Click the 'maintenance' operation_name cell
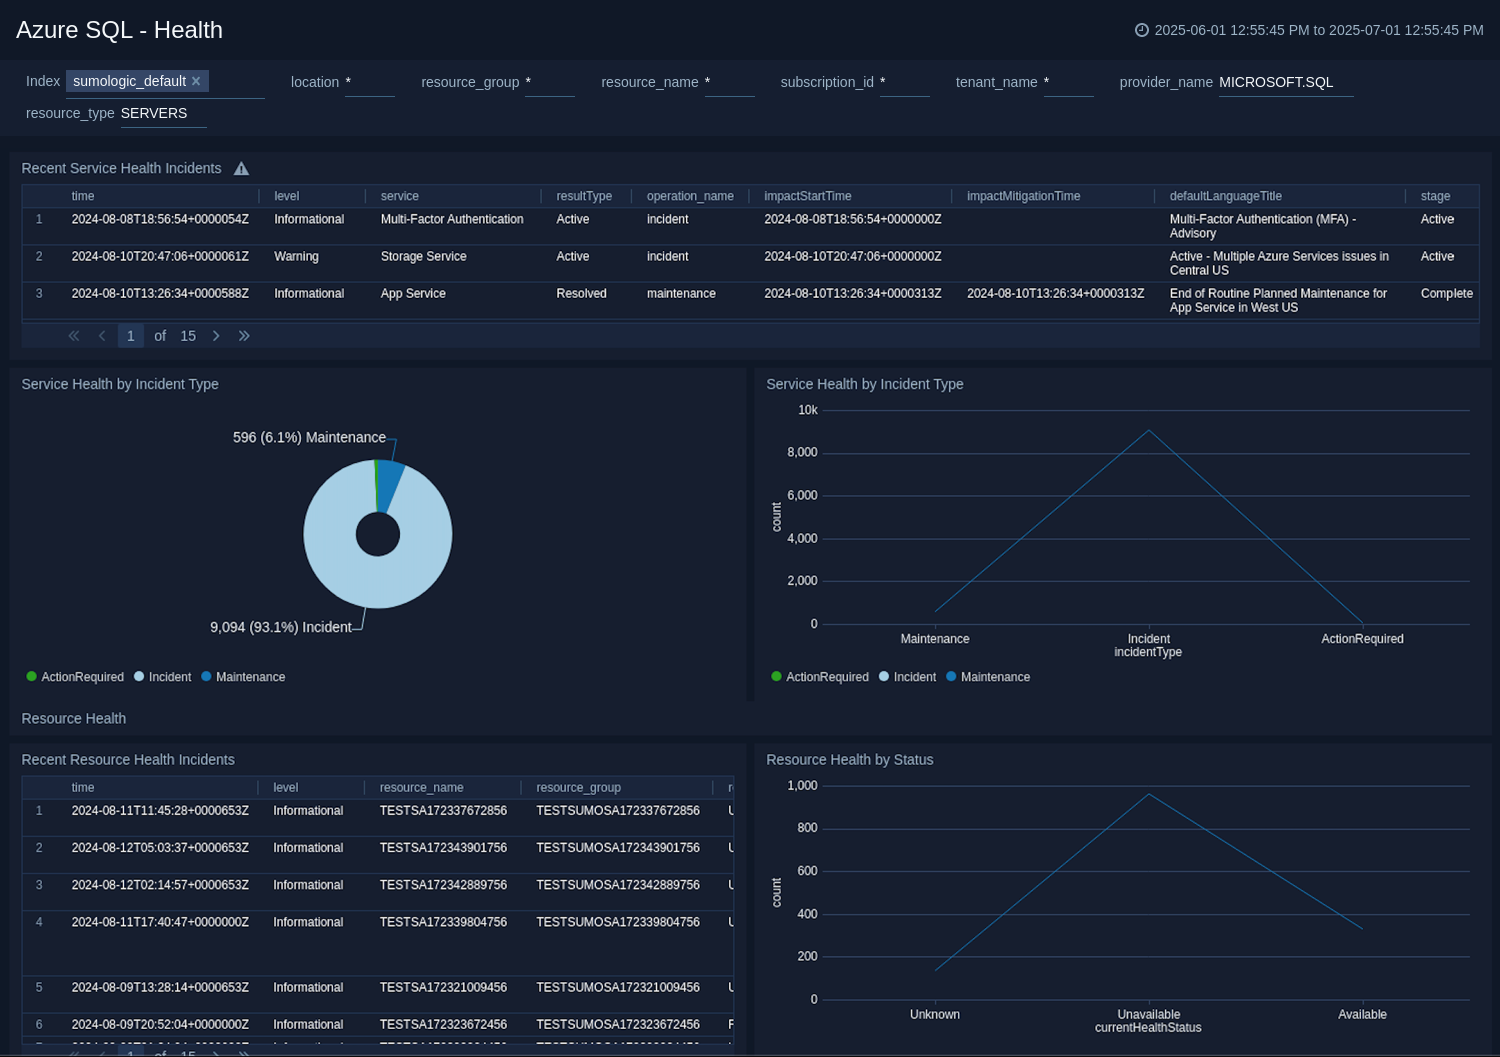 pyautogui.click(x=681, y=294)
